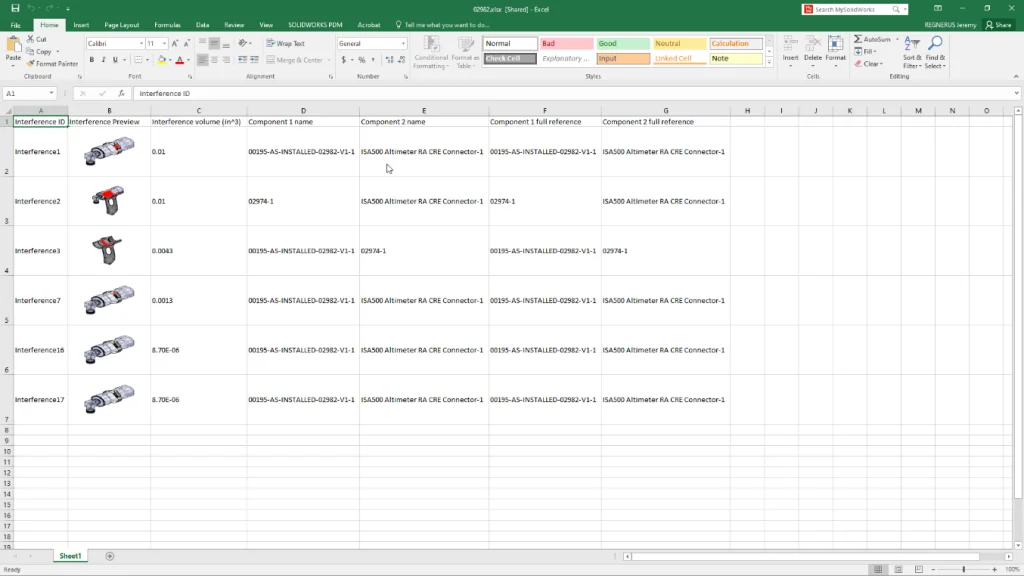Toggle Bold formatting

(91, 60)
